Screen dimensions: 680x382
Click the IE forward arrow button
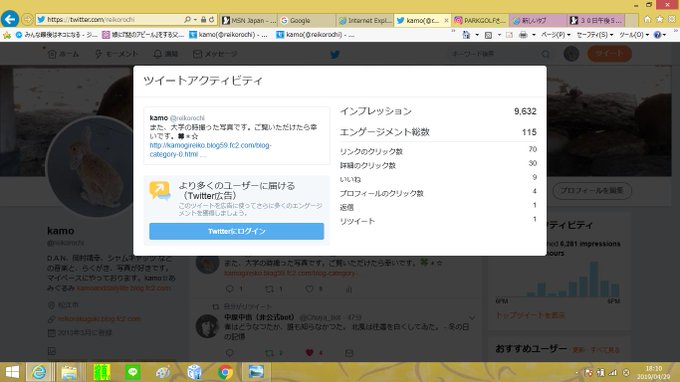27,20
